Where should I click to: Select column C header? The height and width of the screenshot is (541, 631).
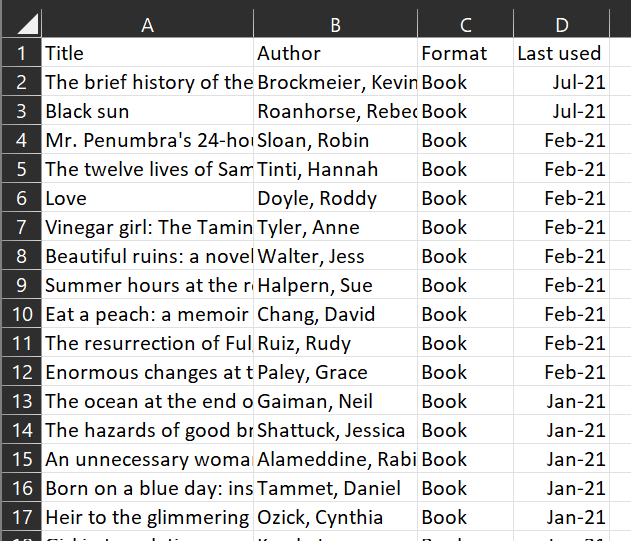[x=466, y=24]
